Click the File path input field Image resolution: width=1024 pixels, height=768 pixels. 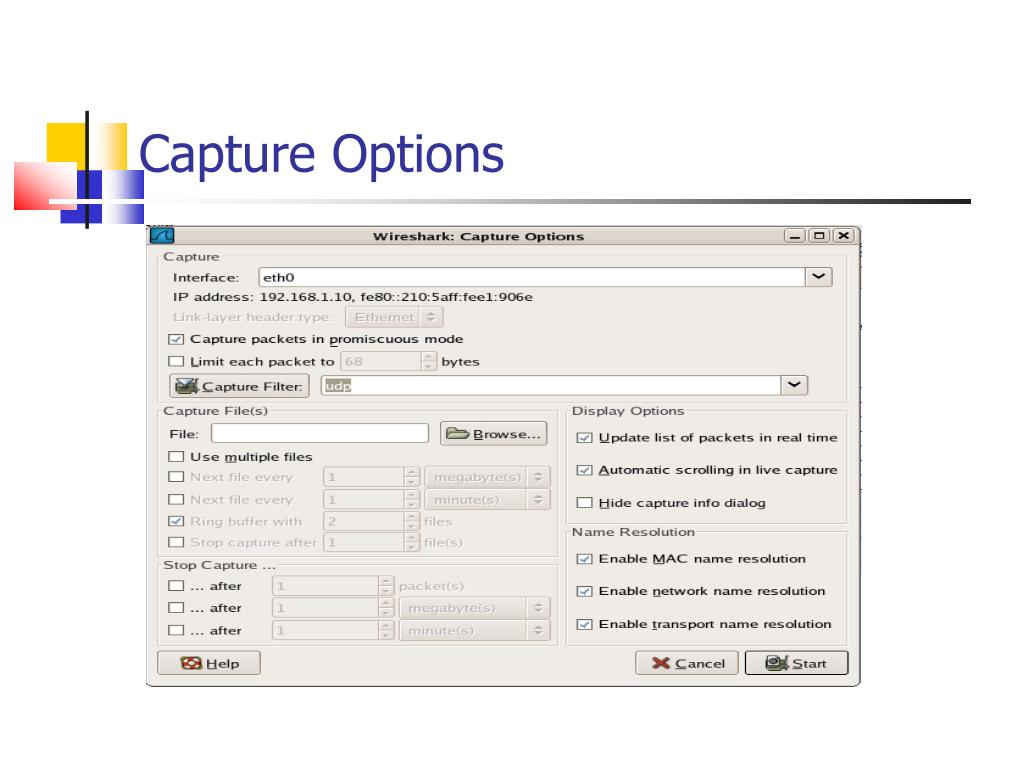320,434
